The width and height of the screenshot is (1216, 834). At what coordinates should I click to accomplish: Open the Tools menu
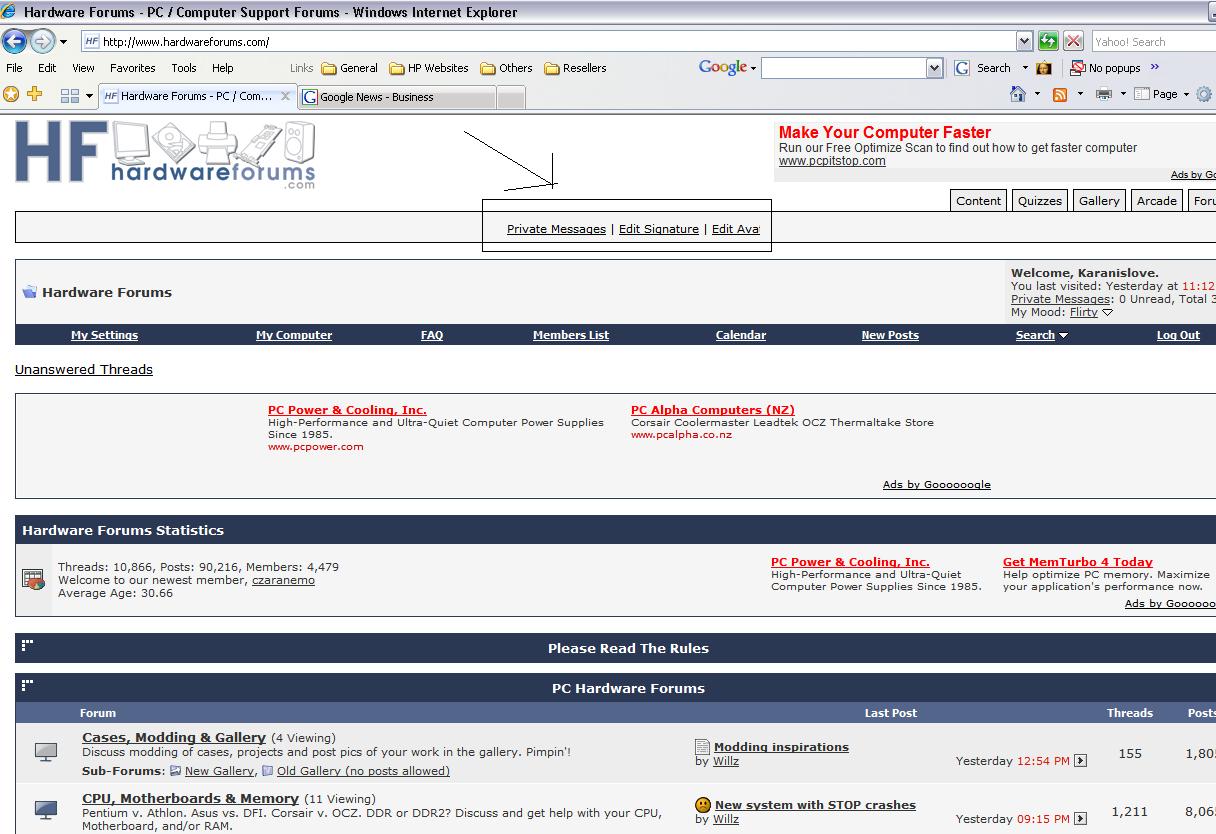click(x=184, y=68)
